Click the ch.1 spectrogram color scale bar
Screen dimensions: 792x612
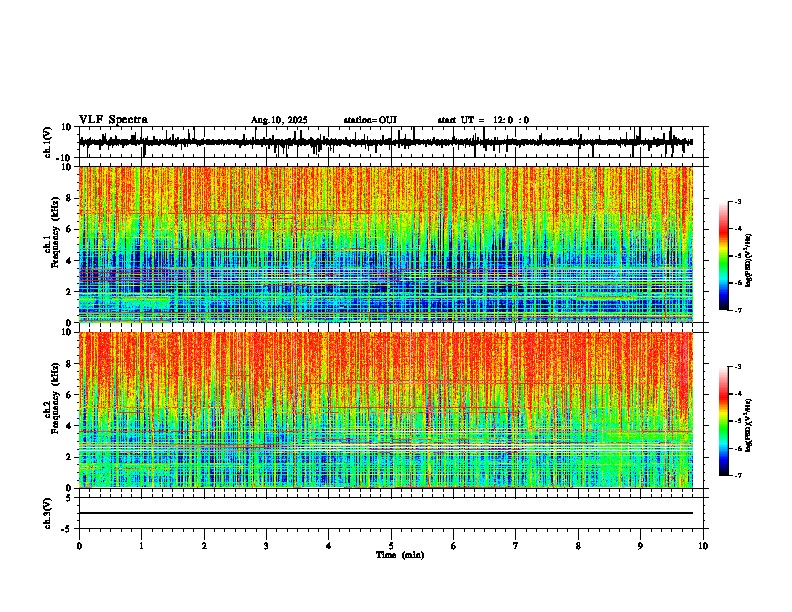(724, 256)
